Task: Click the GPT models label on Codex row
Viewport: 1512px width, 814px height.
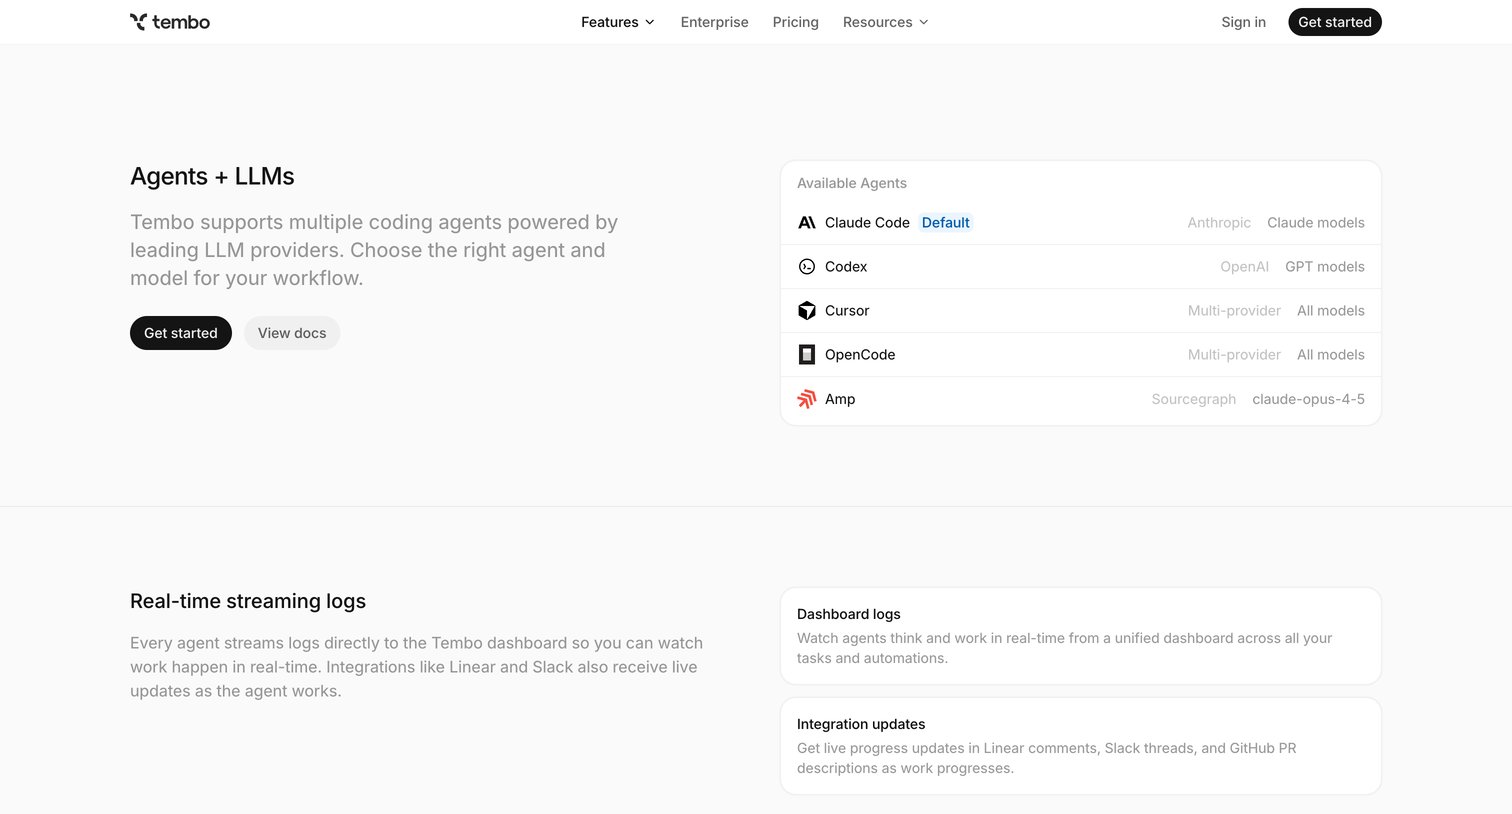Action: pos(1324,267)
